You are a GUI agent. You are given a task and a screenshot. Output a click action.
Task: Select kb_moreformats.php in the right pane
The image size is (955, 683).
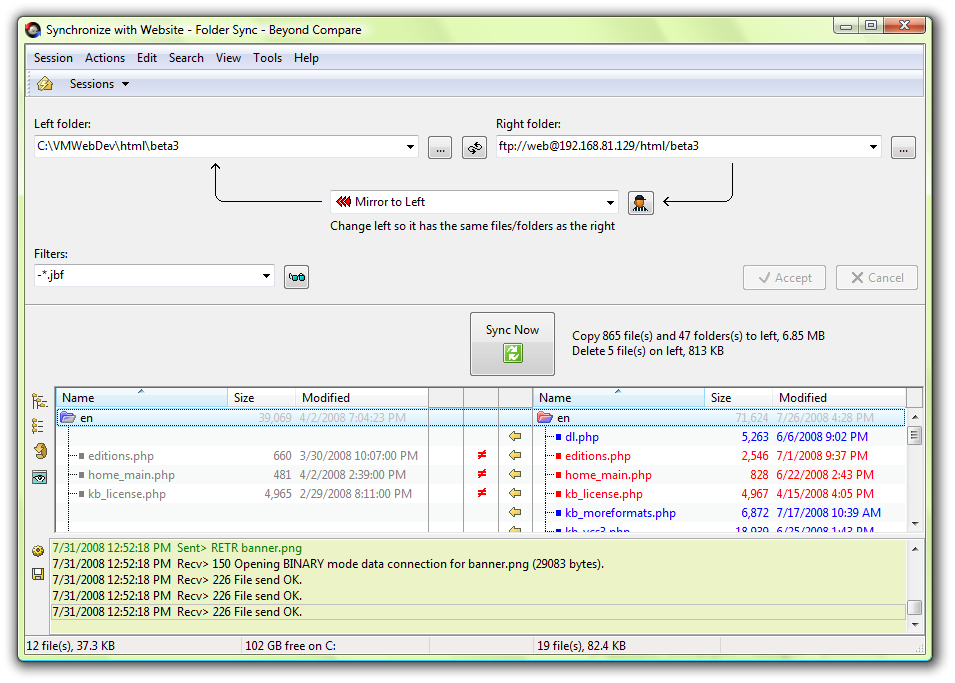click(x=620, y=512)
